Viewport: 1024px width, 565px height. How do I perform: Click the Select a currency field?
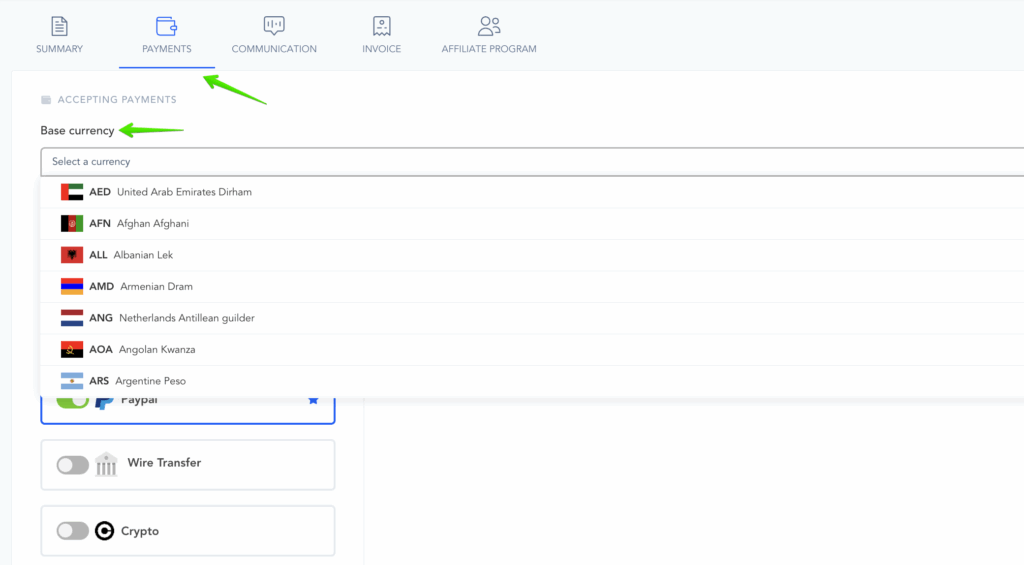[x=530, y=161]
